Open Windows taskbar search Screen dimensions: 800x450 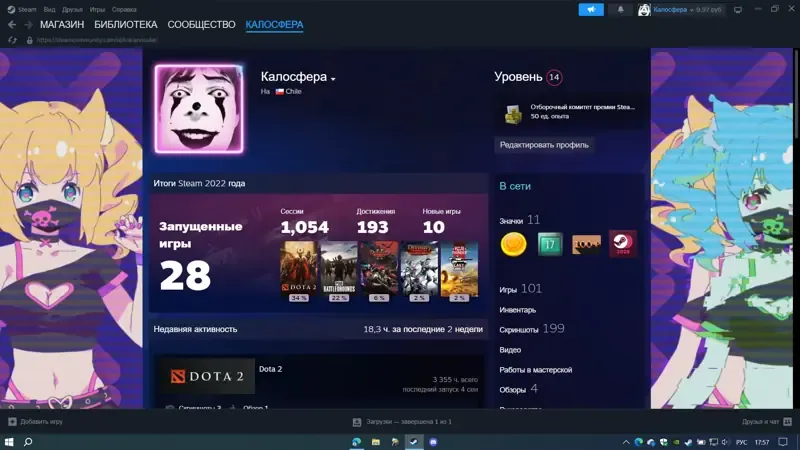tap(28, 442)
